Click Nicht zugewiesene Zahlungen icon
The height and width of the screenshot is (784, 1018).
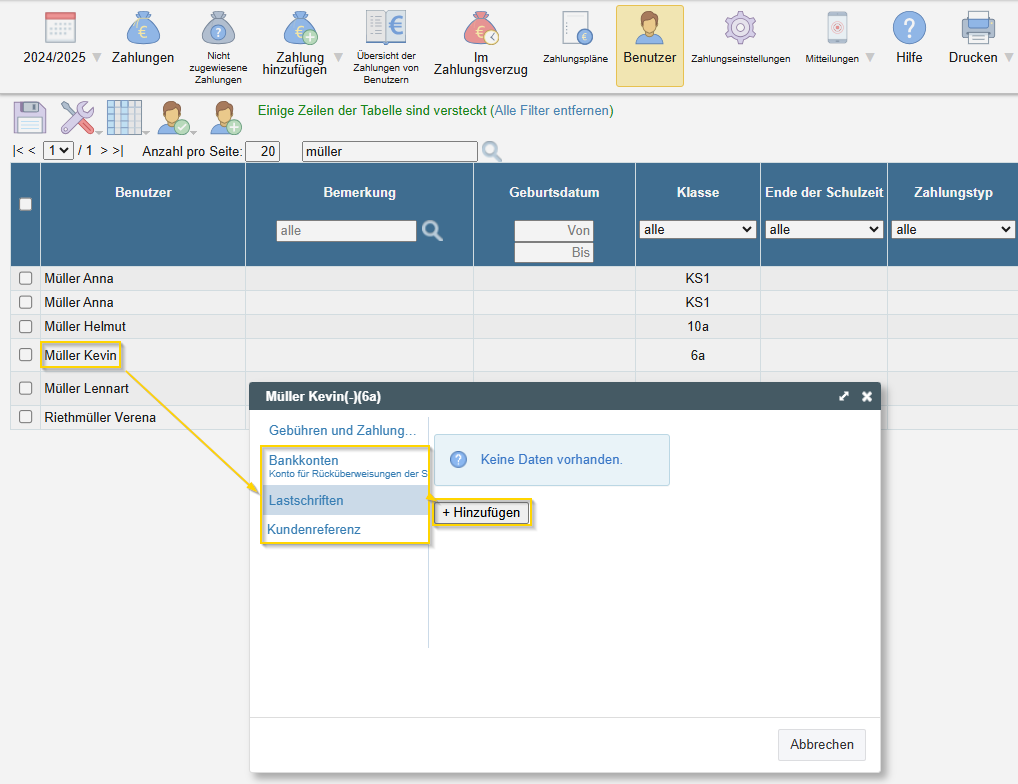coord(219,30)
